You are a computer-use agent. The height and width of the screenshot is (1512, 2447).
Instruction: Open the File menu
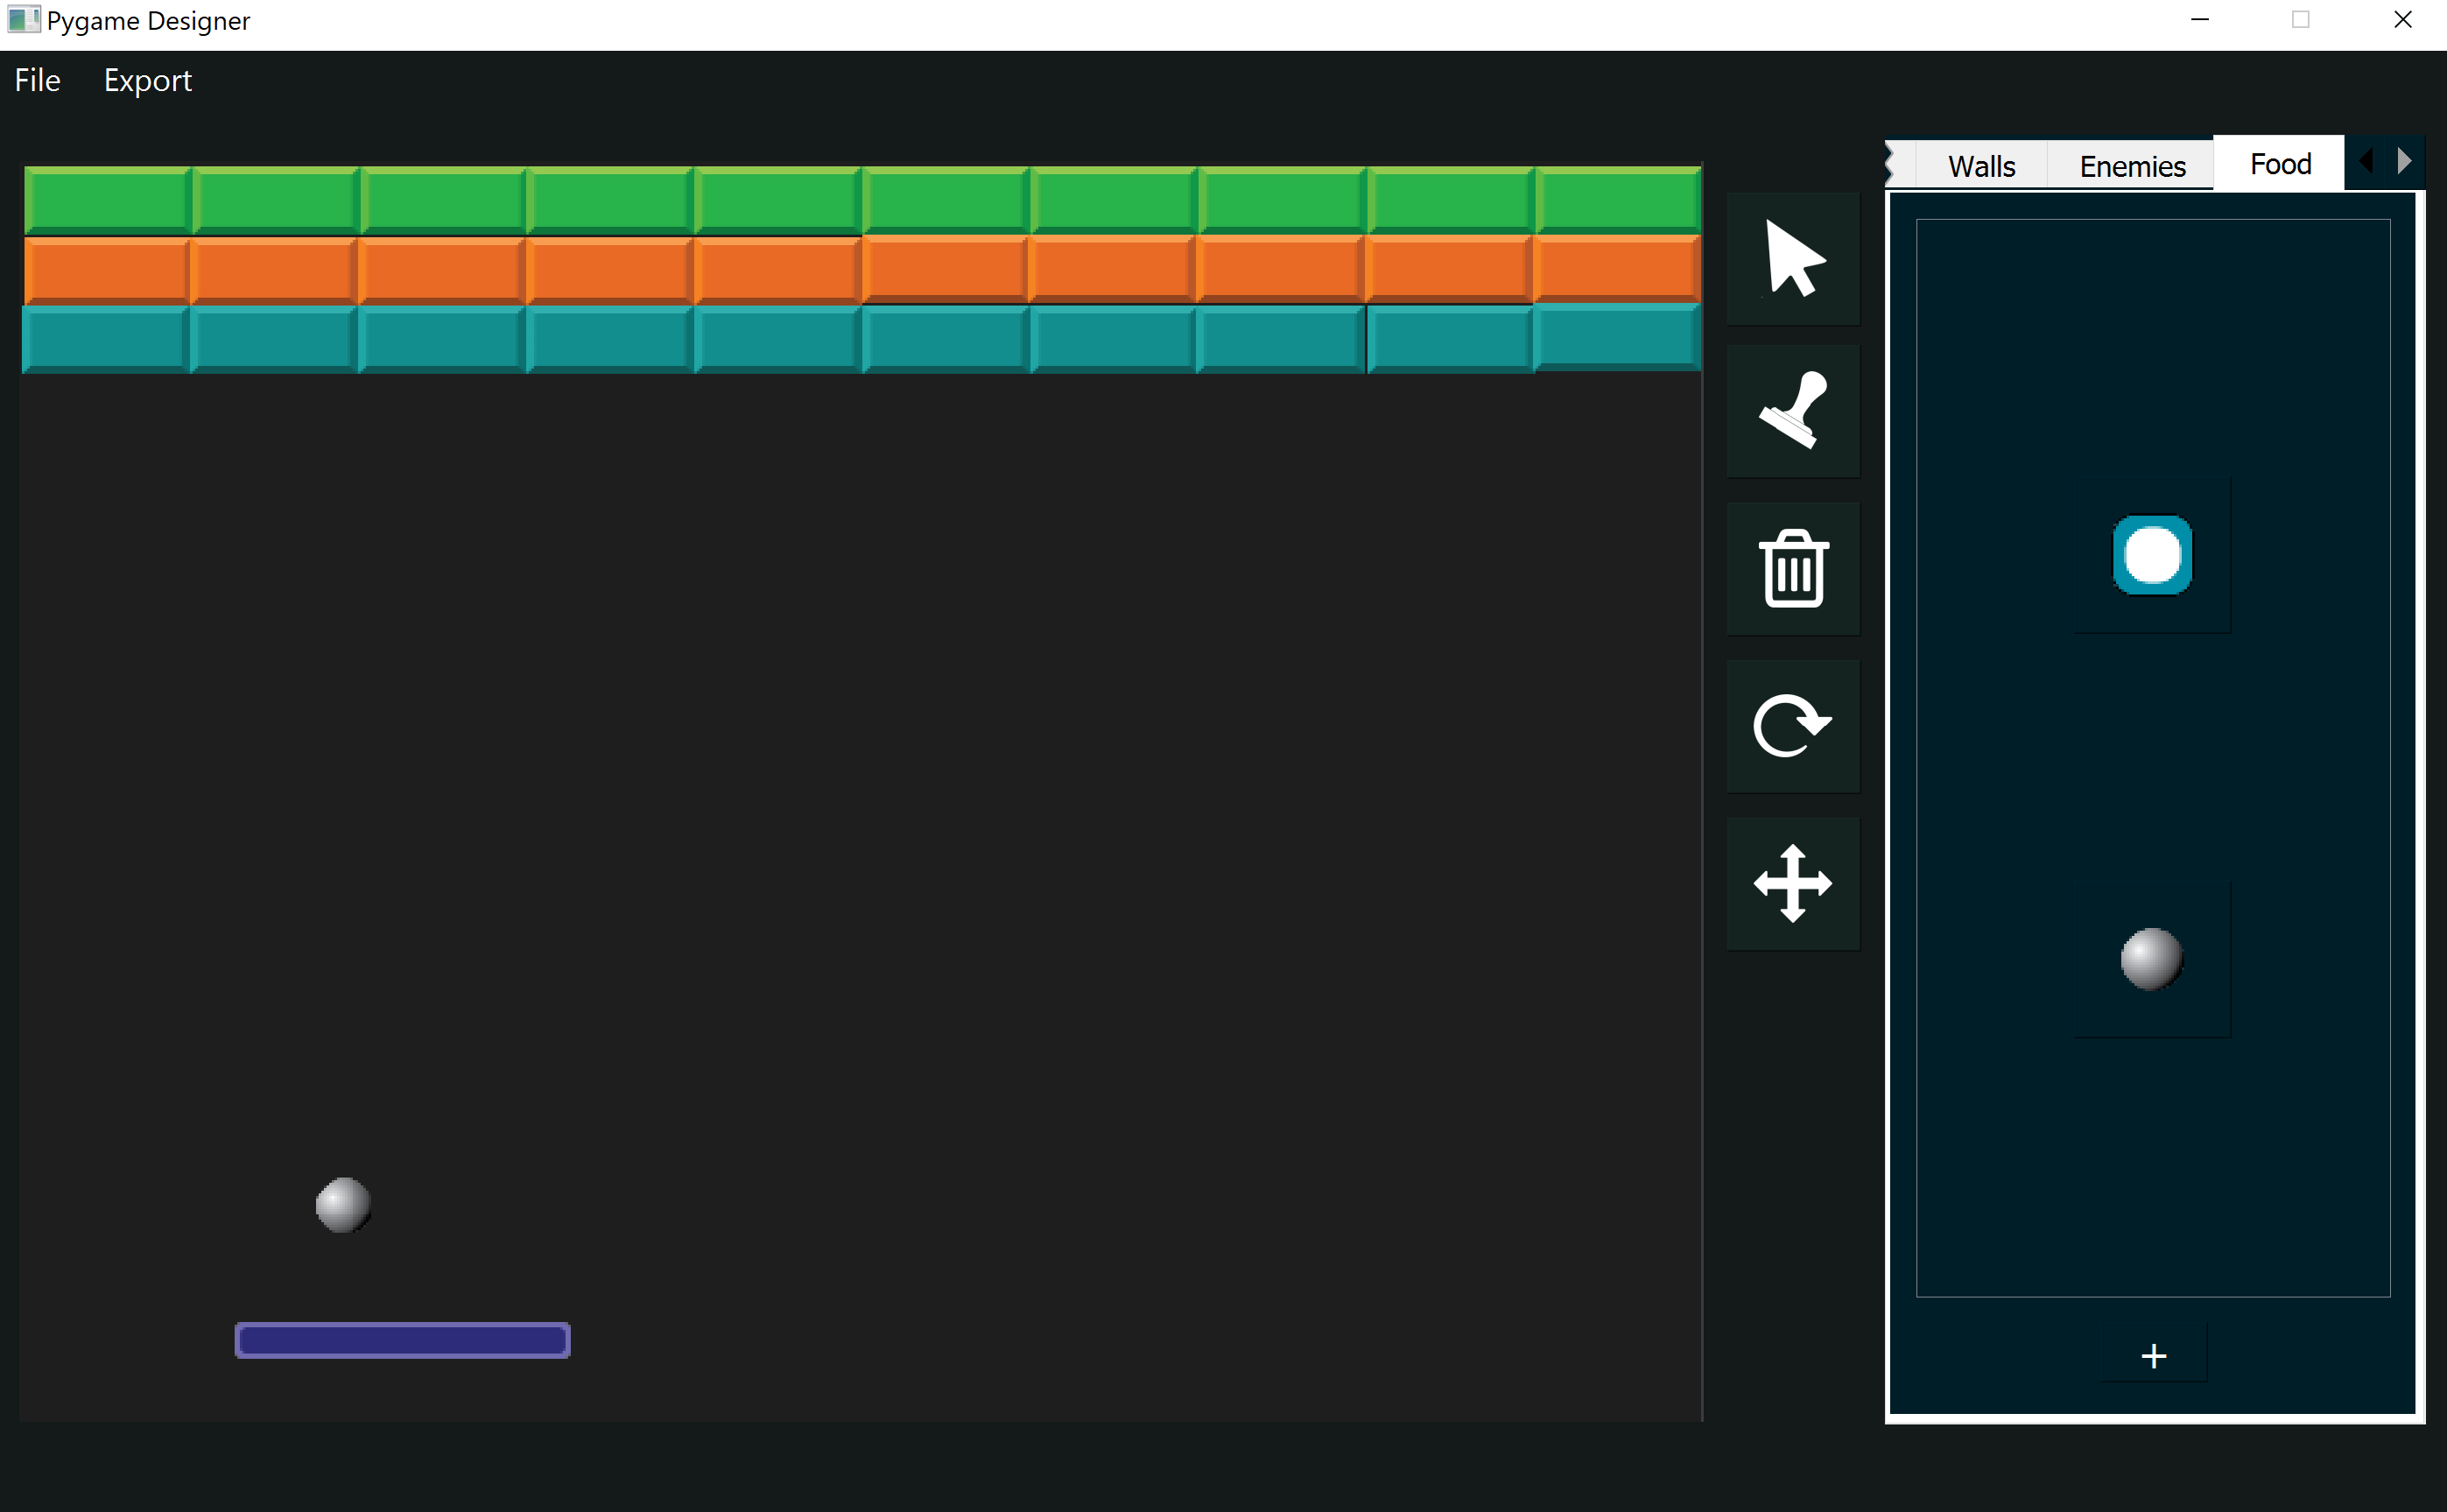[38, 80]
